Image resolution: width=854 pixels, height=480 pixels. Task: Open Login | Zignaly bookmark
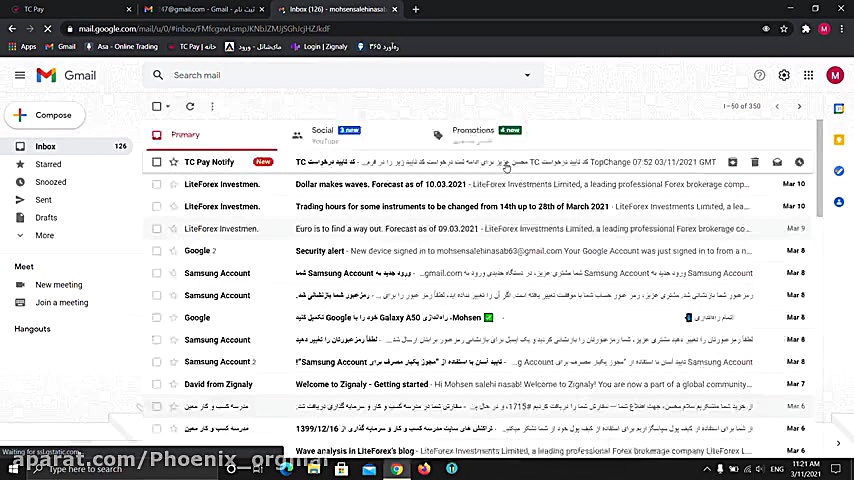tap(319, 47)
